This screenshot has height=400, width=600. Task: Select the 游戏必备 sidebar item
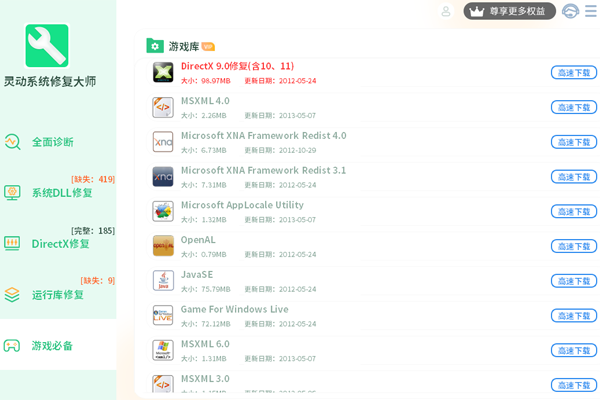tap(51, 346)
